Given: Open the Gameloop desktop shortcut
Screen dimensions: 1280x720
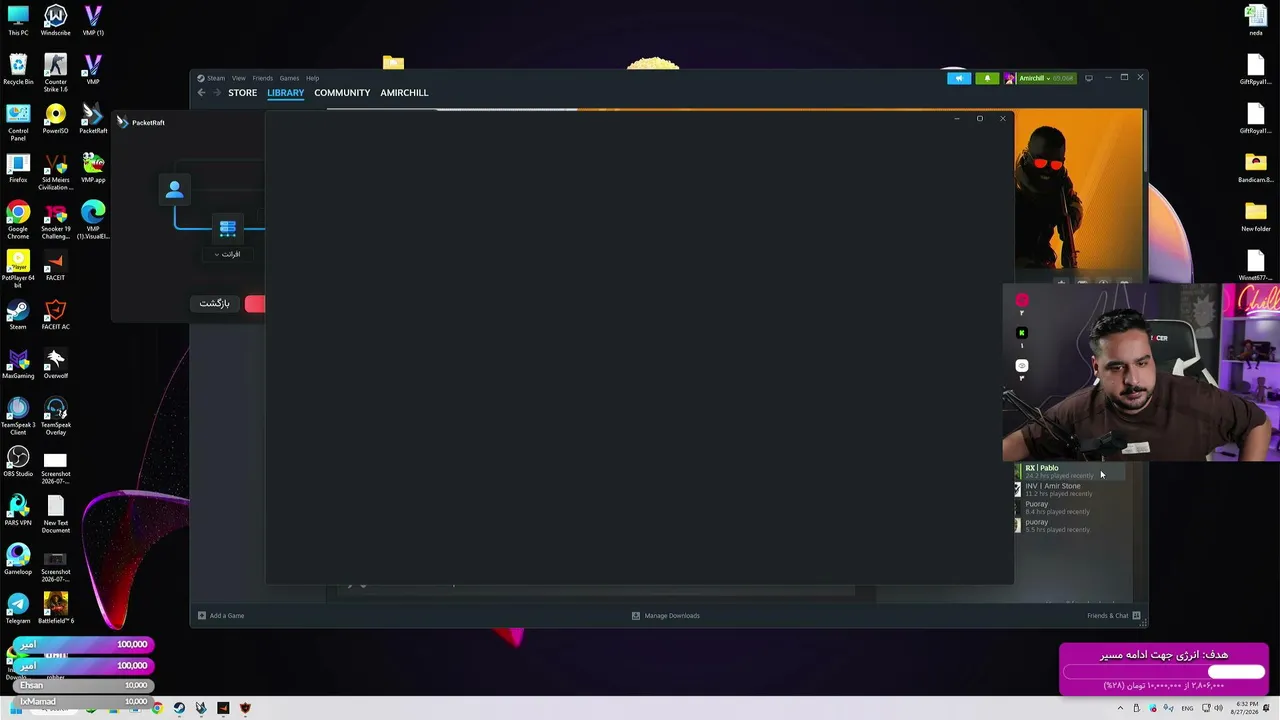Looking at the screenshot, I should tap(18, 559).
